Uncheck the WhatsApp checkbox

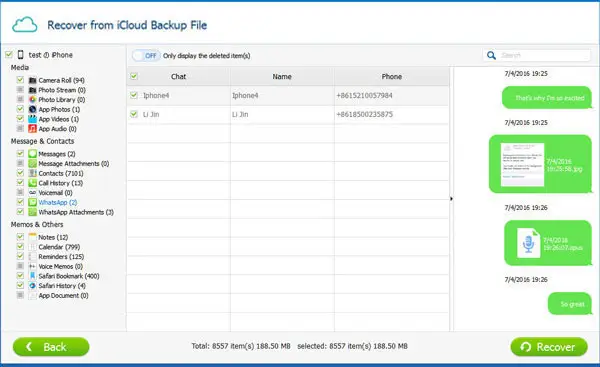20,202
